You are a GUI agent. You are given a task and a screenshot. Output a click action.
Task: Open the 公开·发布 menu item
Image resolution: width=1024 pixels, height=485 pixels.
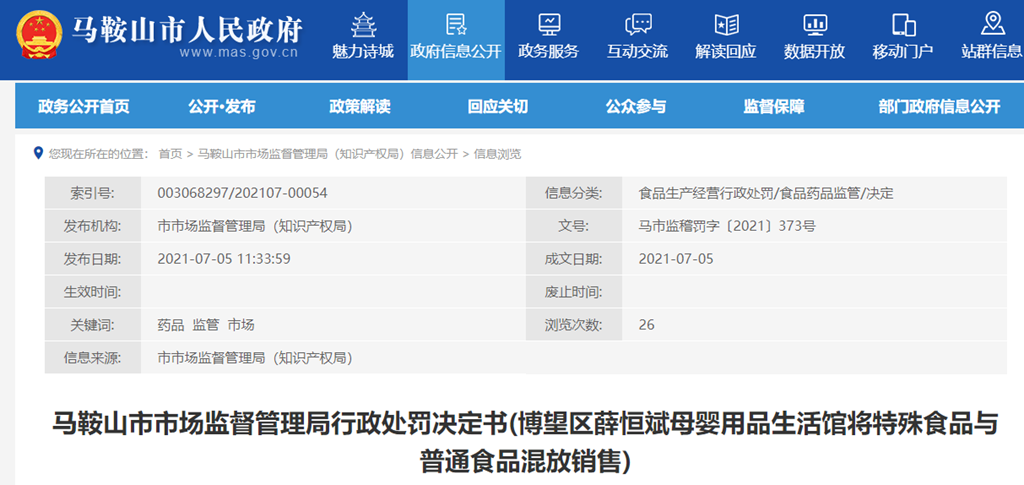click(x=221, y=107)
